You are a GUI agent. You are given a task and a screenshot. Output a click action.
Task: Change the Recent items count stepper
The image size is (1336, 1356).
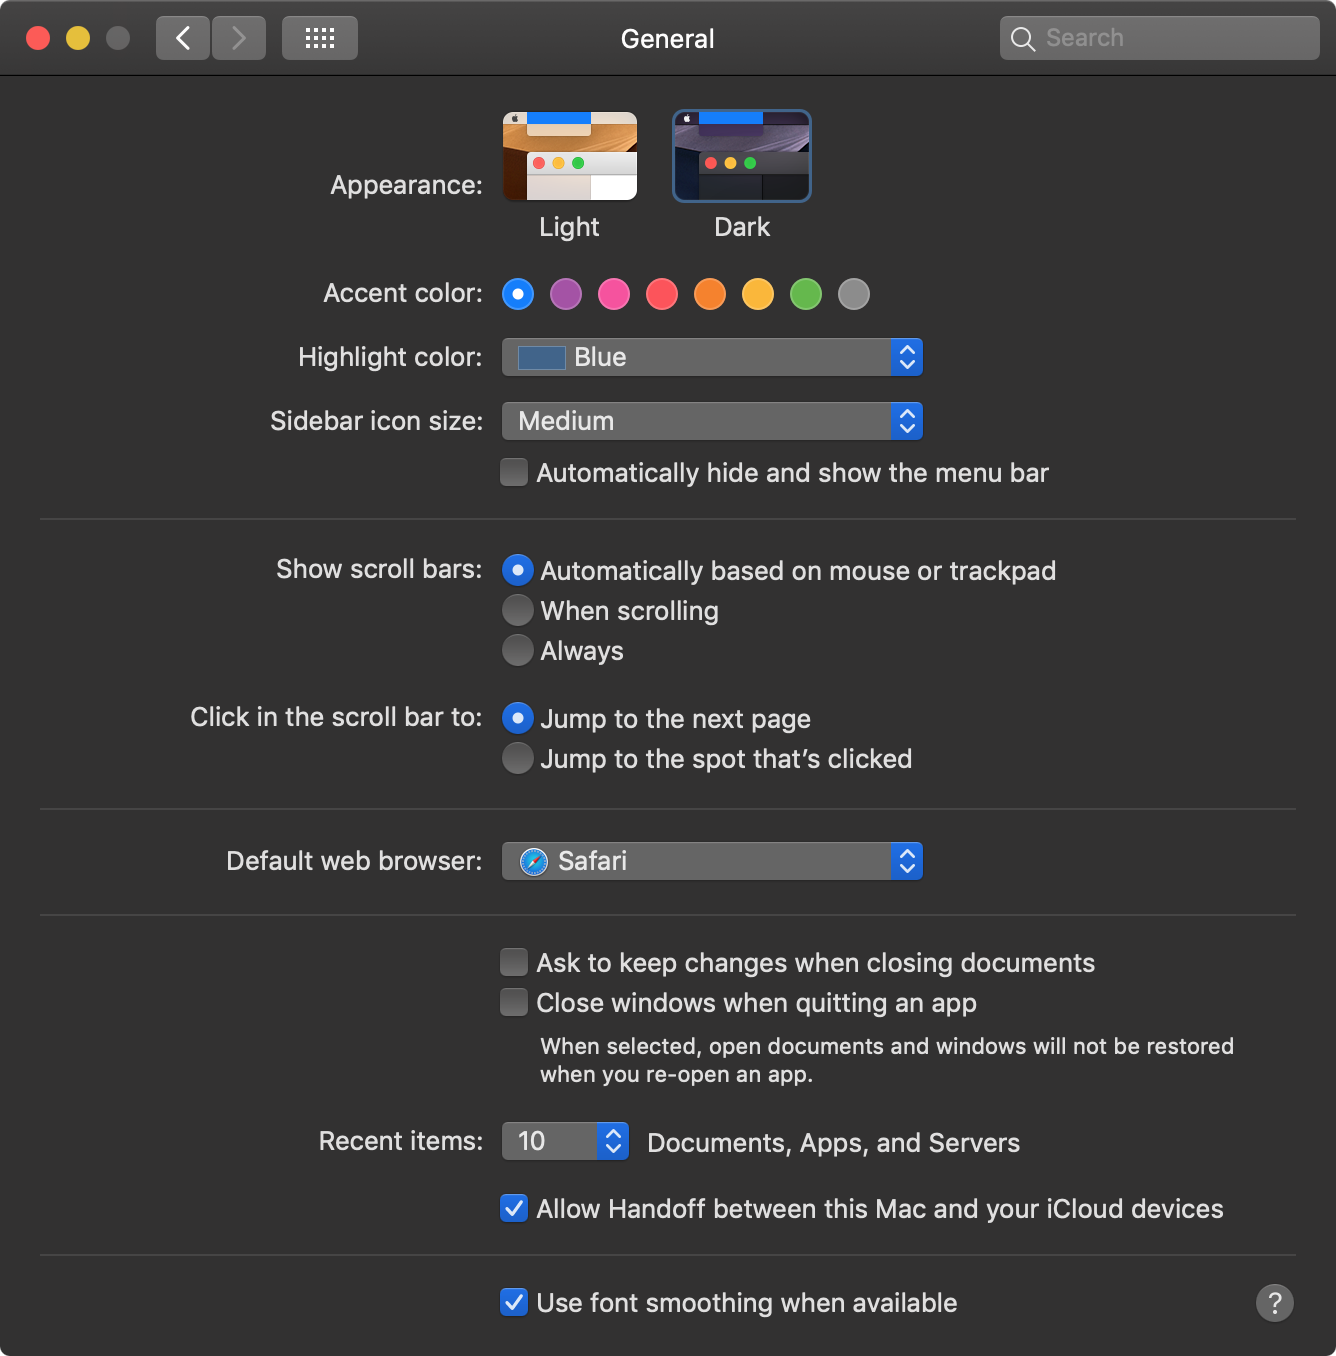[x=613, y=1141]
